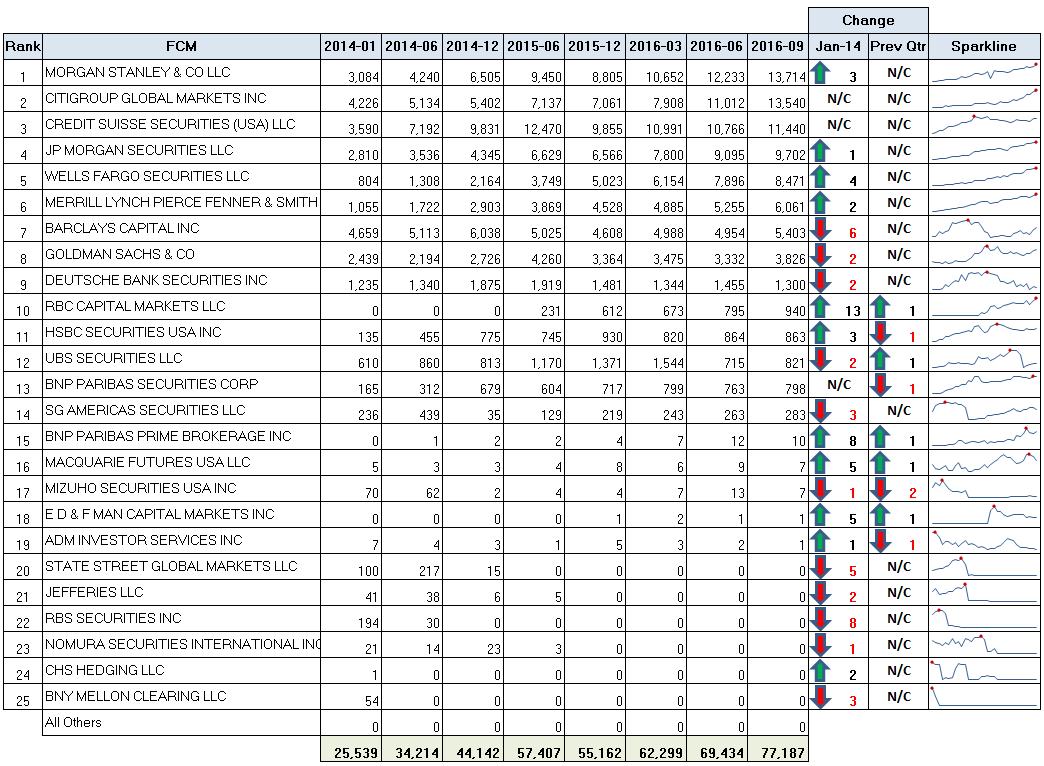Select CREDIT SUISSE SECURITIES (USA) LLC cell

click(181, 125)
